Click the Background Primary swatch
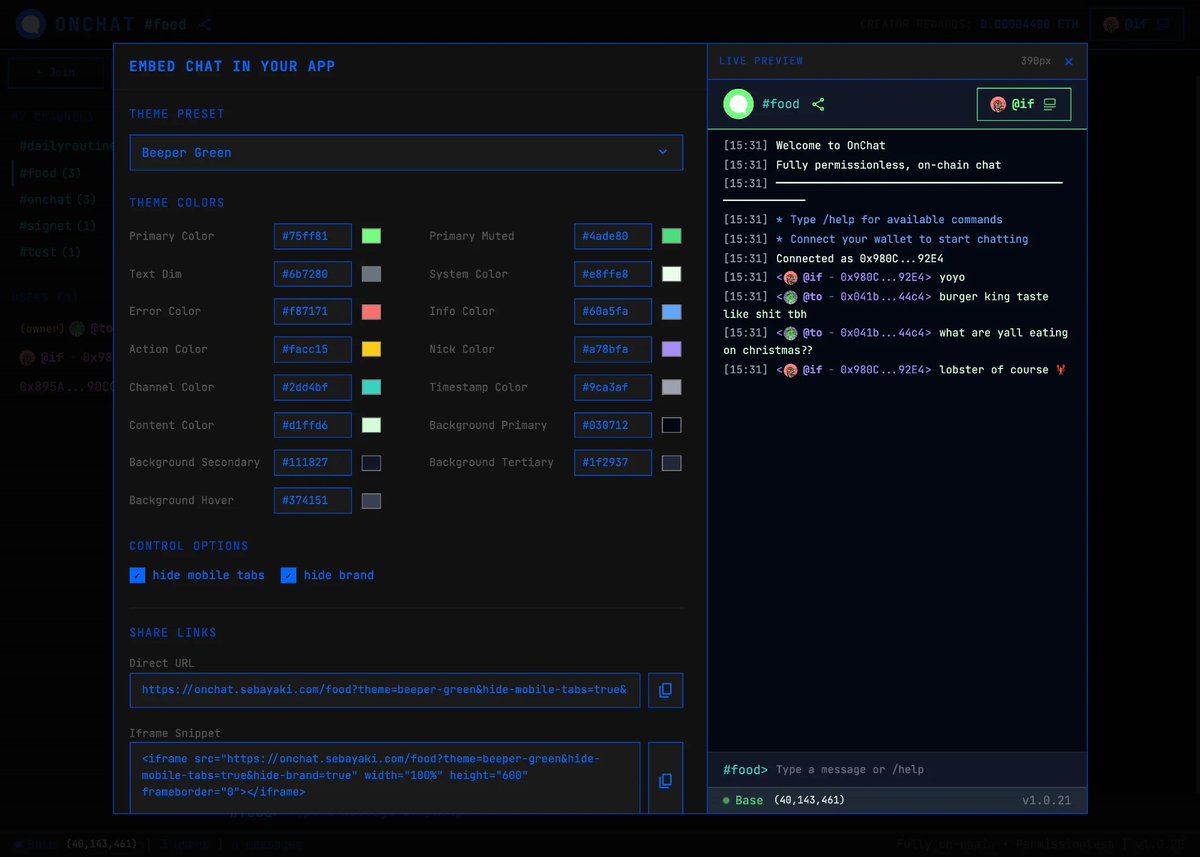Image resolution: width=1200 pixels, height=857 pixels. [x=671, y=425]
